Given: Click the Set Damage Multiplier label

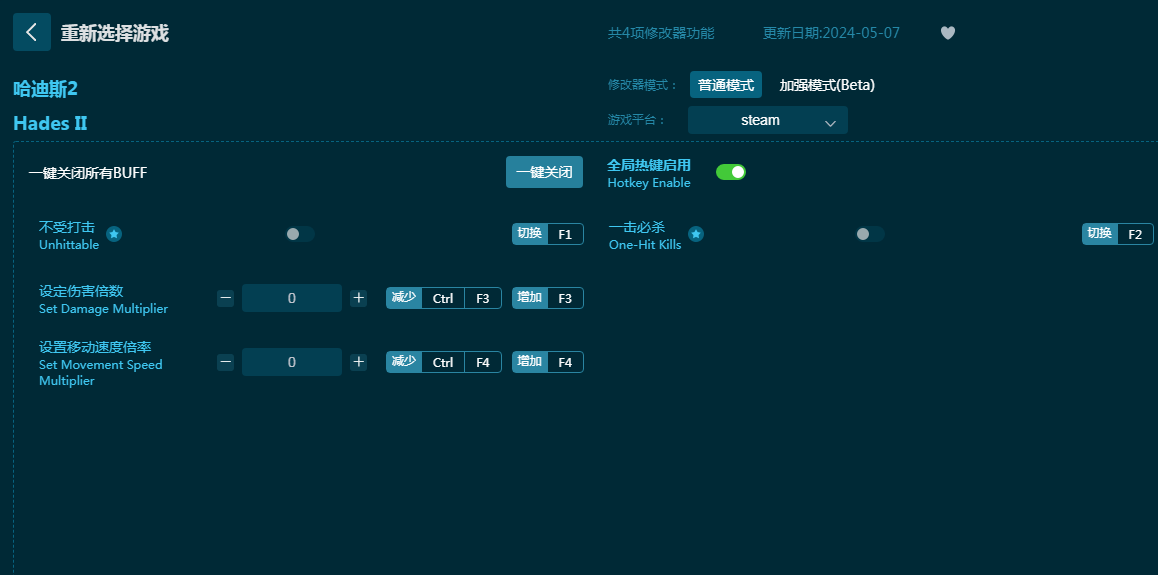Looking at the screenshot, I should point(103,309).
